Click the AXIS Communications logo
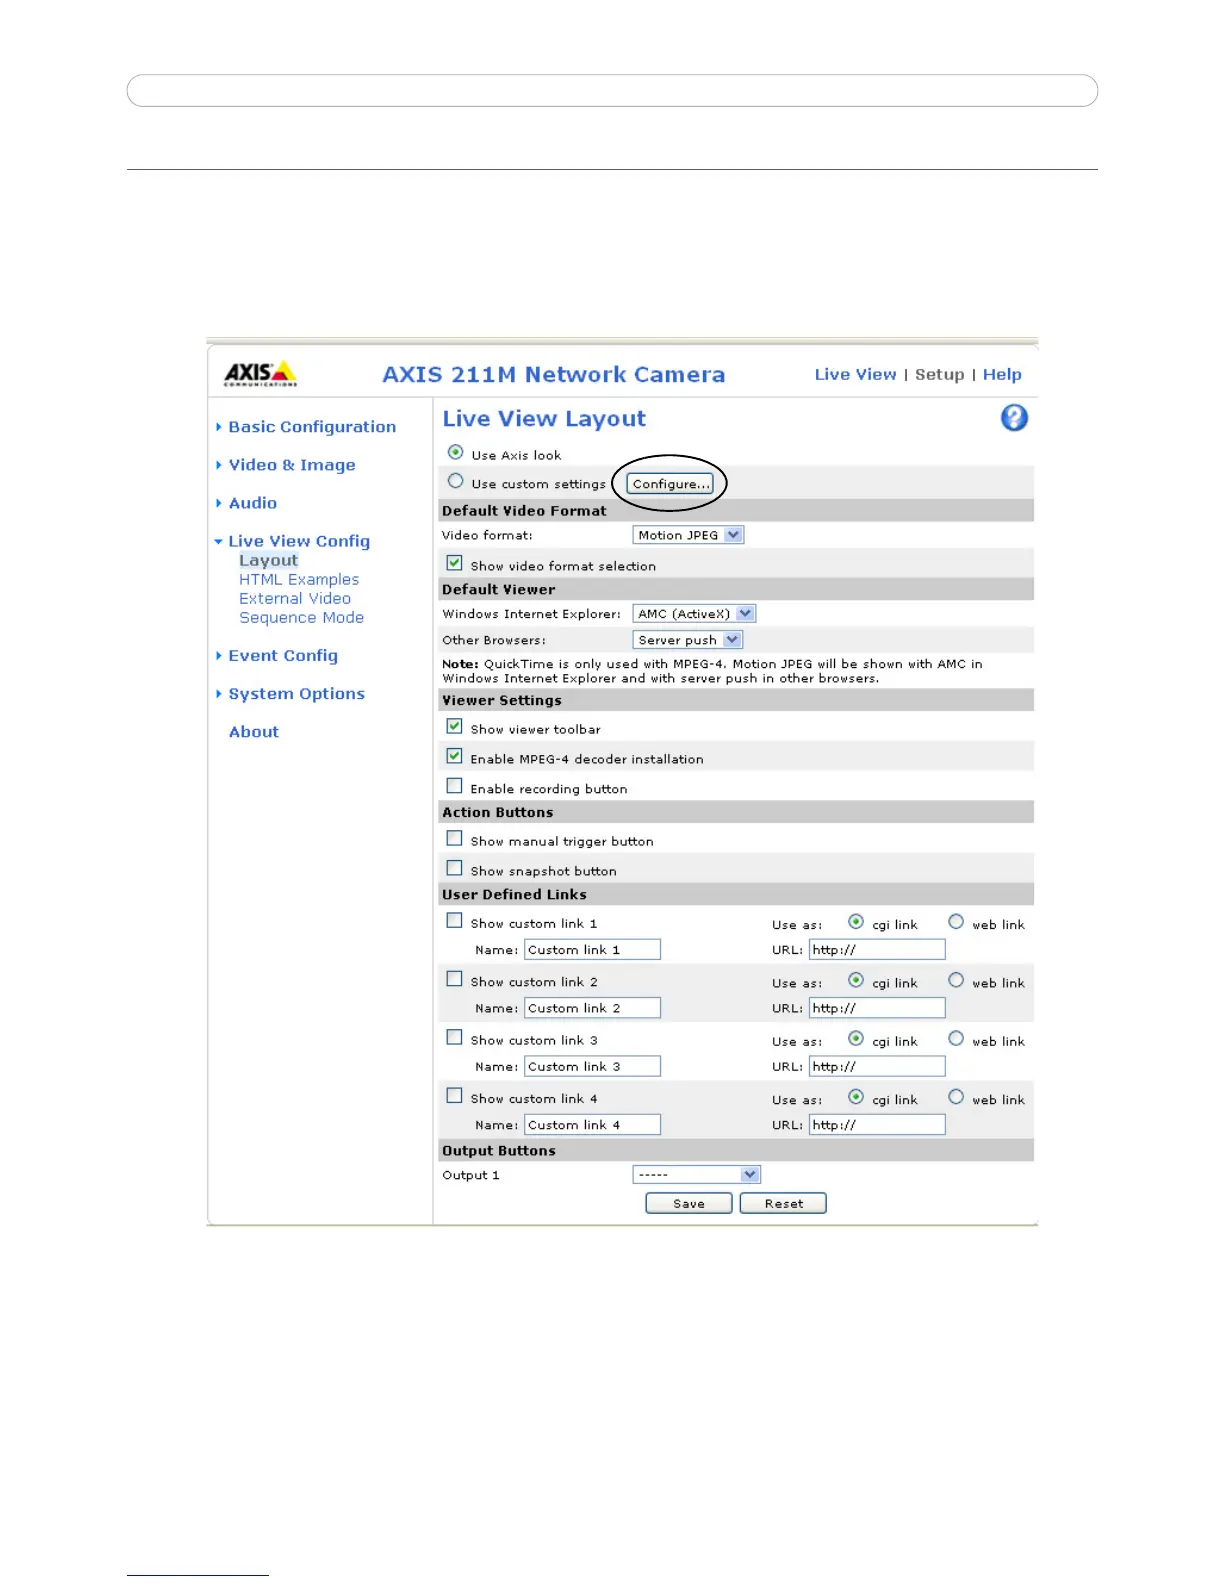 click(260, 374)
